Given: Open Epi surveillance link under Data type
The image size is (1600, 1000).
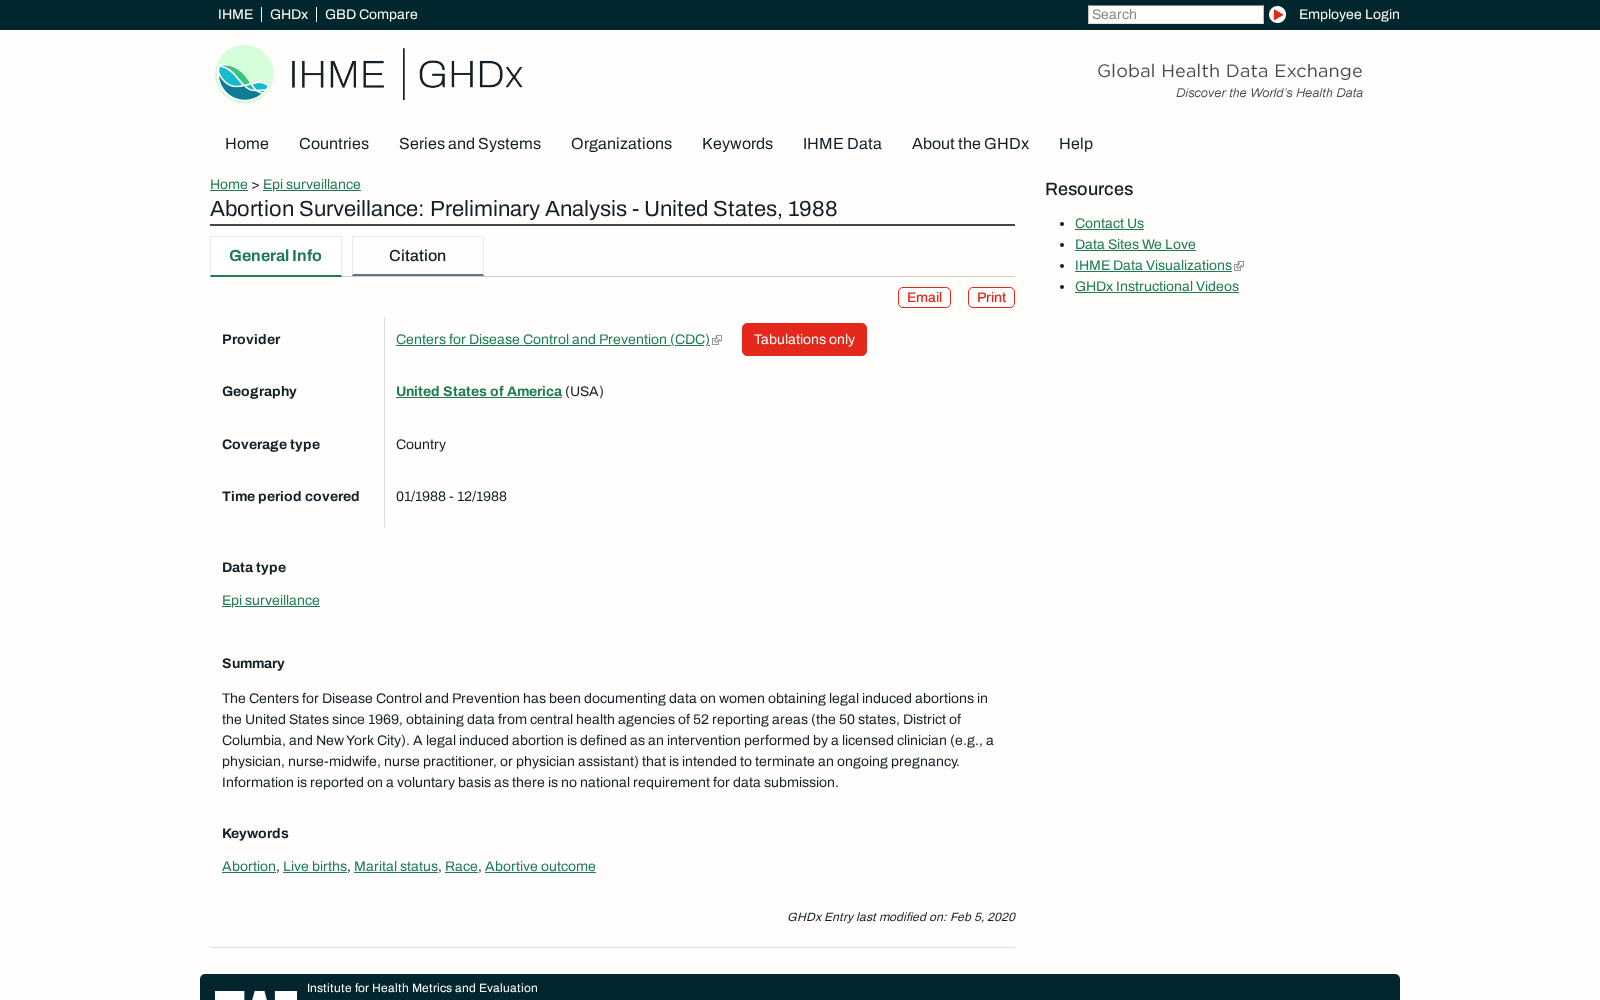Looking at the screenshot, I should click(x=271, y=600).
